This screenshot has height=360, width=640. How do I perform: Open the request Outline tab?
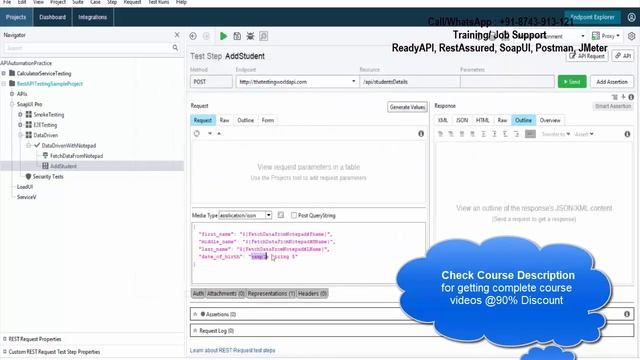pos(245,120)
